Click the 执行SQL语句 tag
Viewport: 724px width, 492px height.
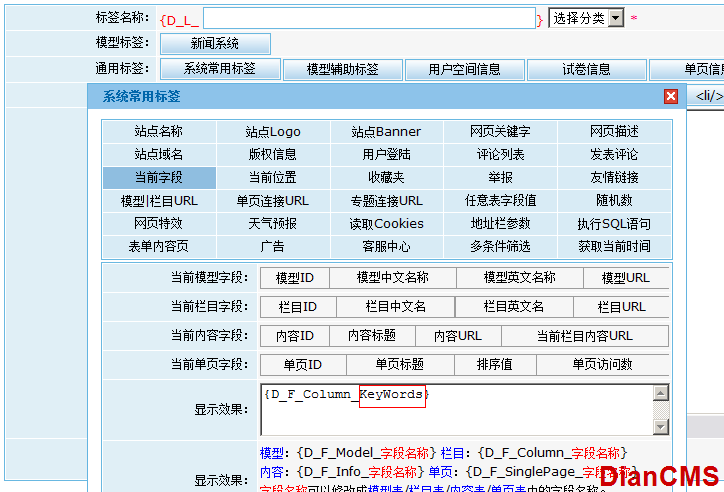coord(614,224)
